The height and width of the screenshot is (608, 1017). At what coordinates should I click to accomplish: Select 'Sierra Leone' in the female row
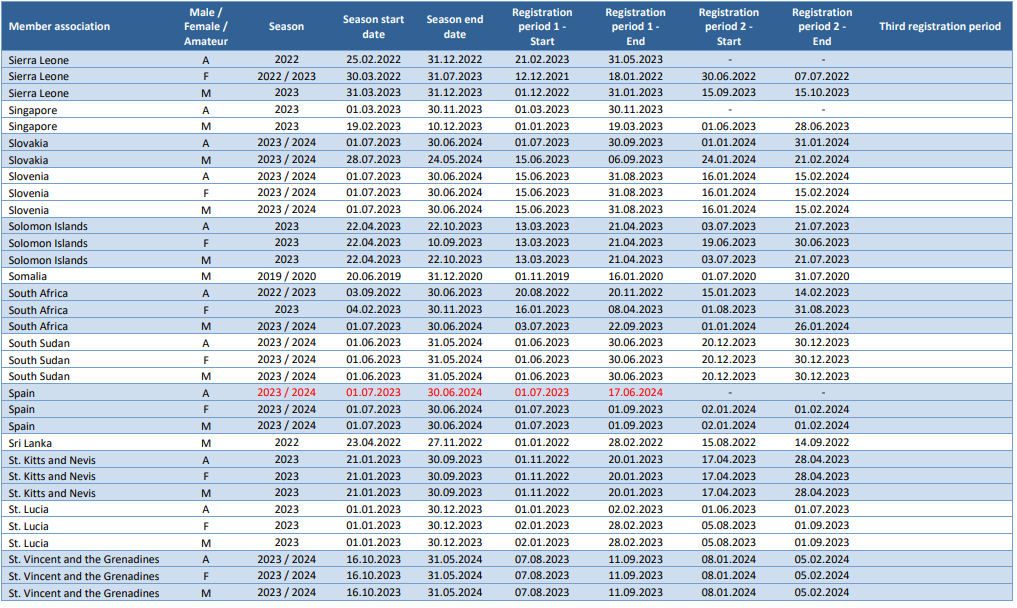38,77
